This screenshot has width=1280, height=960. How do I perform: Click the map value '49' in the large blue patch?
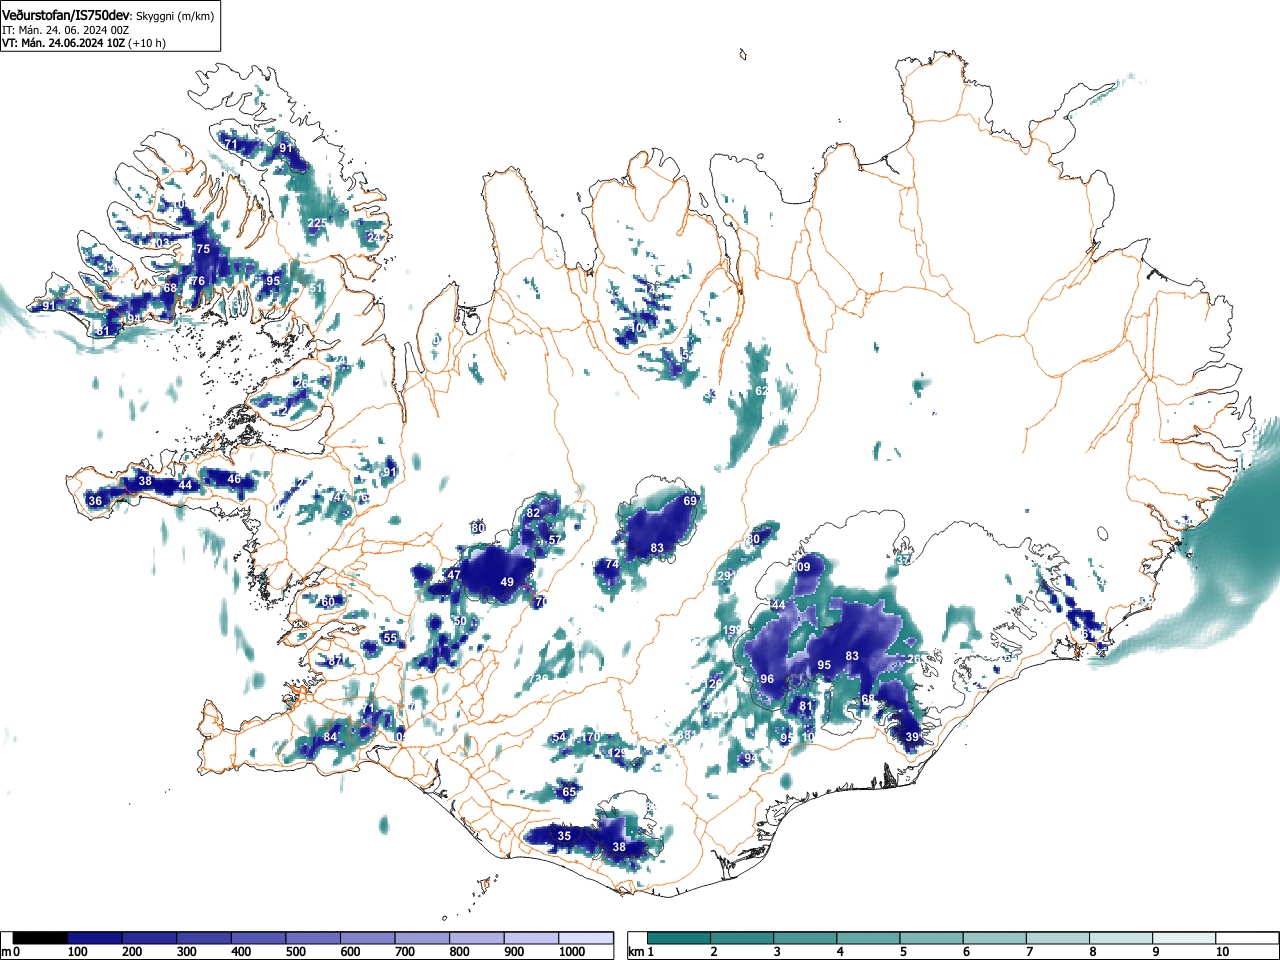pyautogui.click(x=507, y=583)
